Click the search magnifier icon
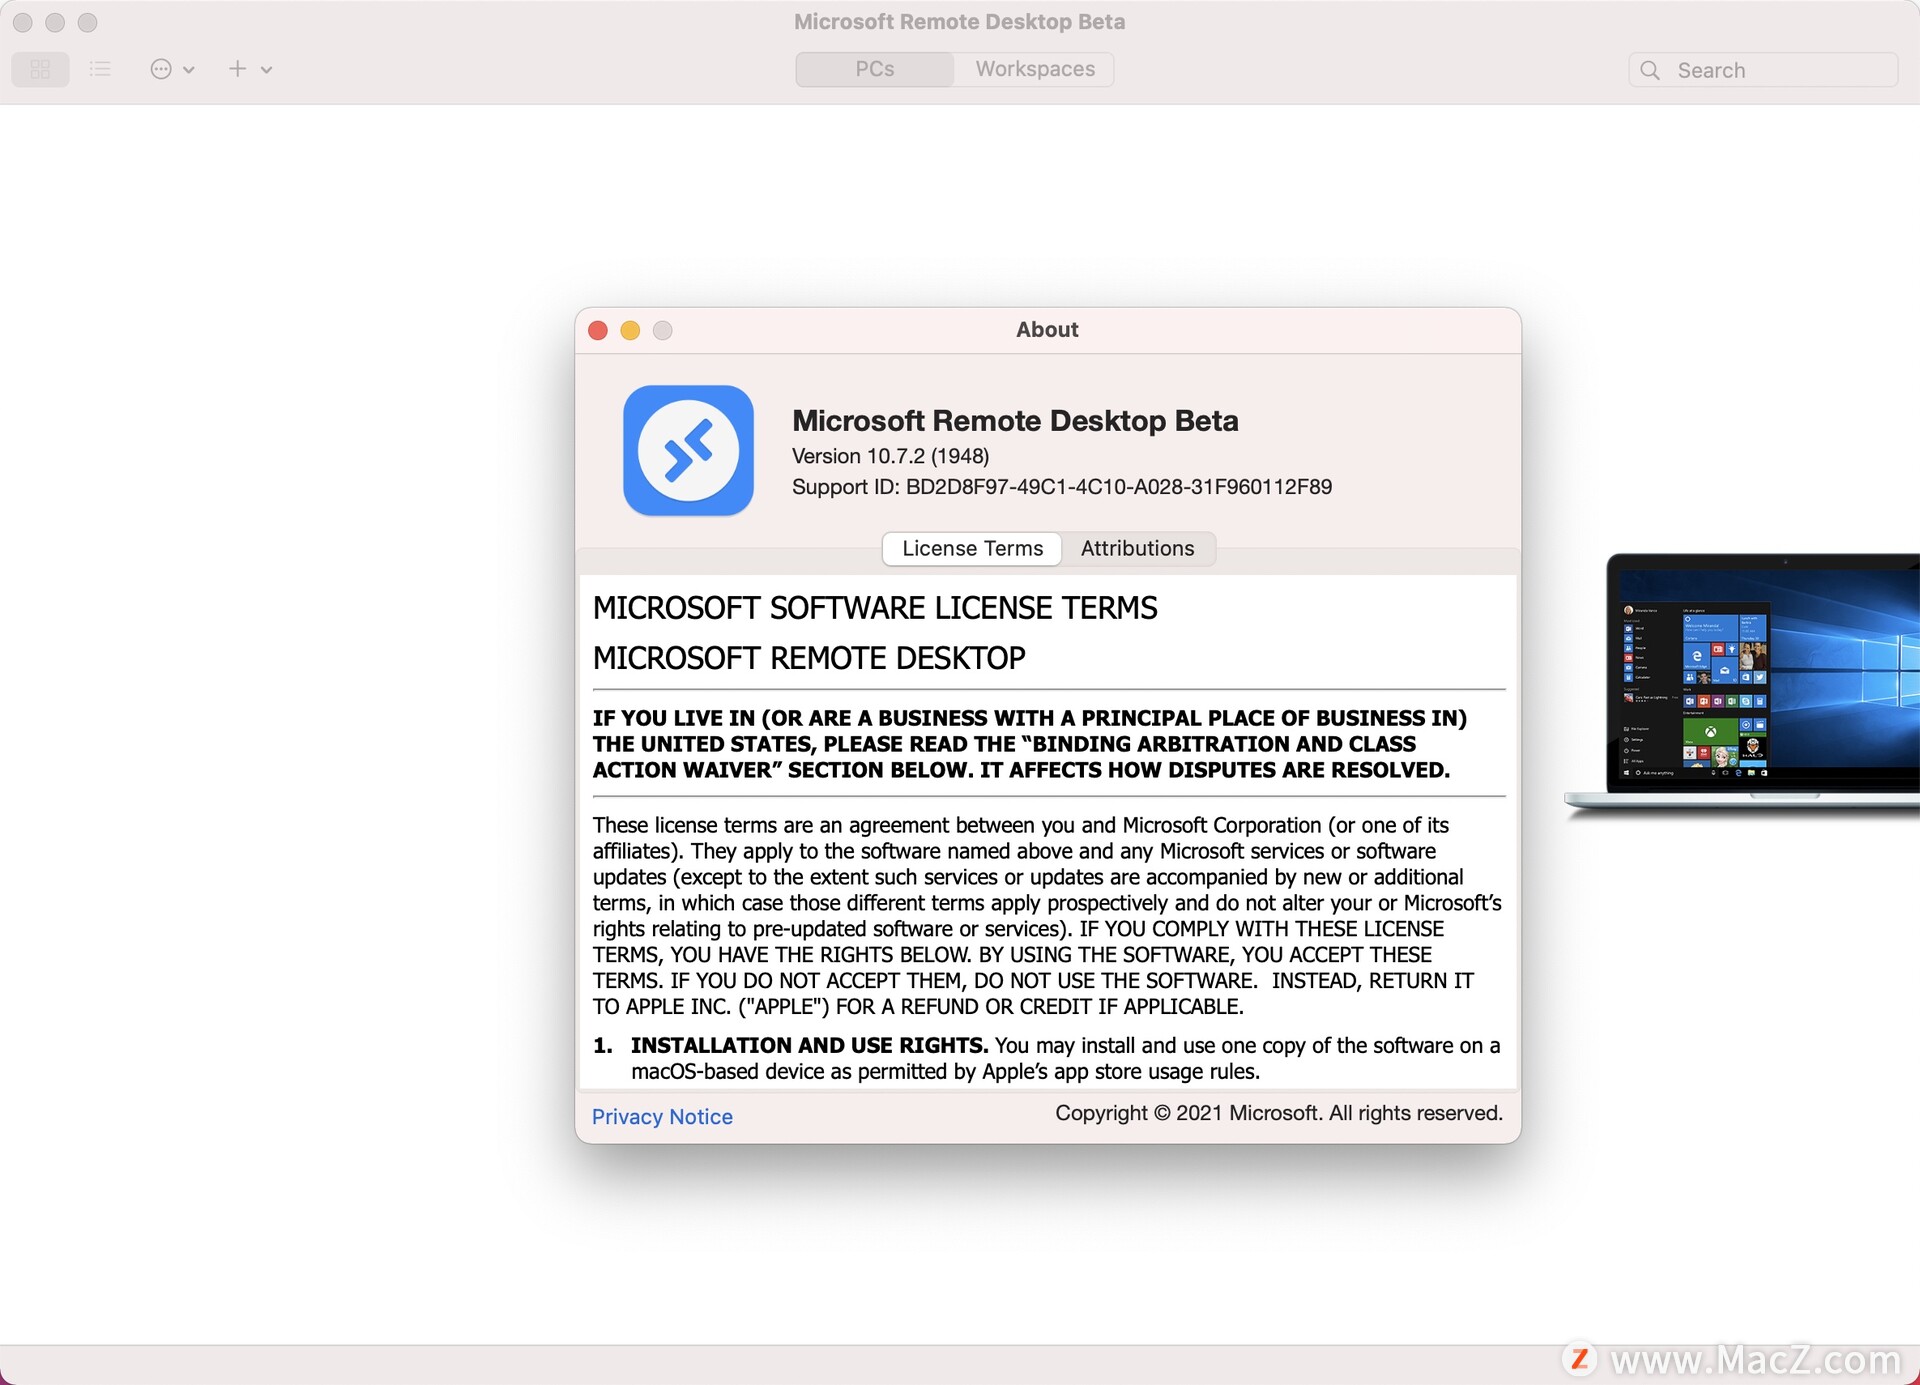 [1650, 70]
